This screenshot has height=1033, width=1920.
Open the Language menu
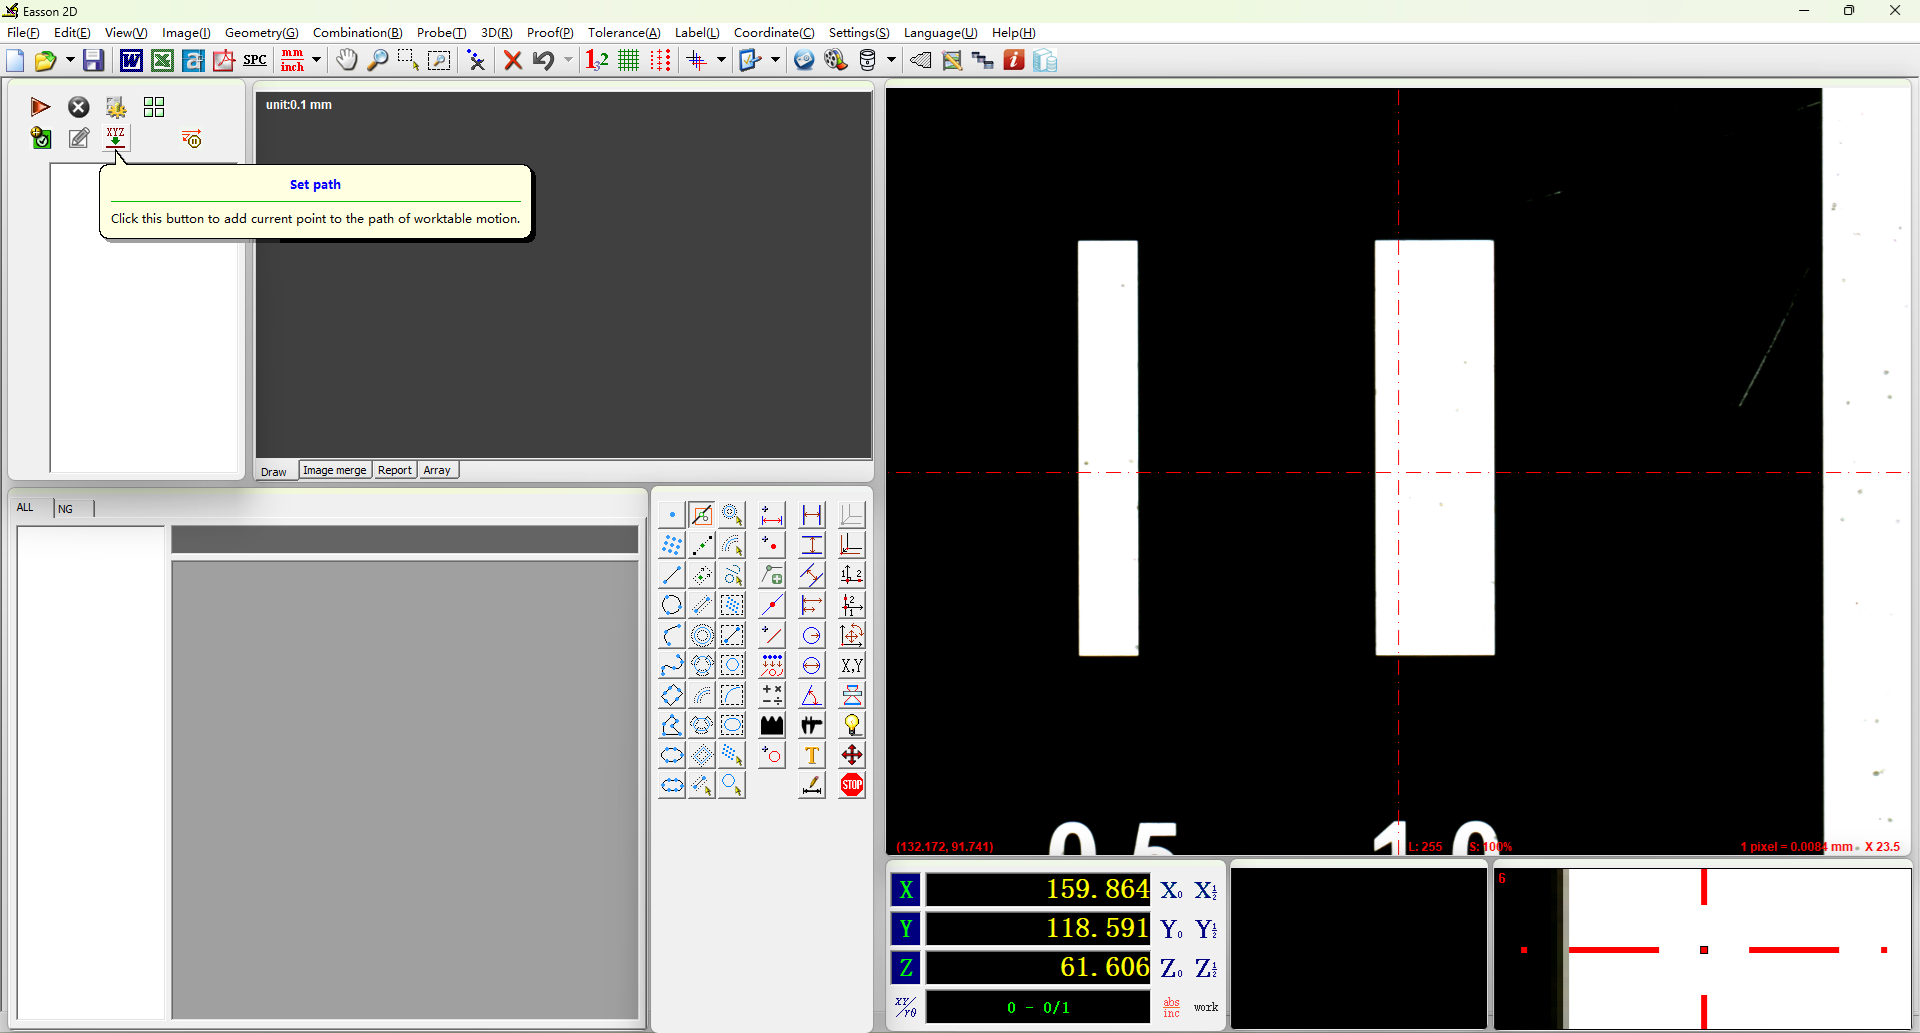point(940,33)
